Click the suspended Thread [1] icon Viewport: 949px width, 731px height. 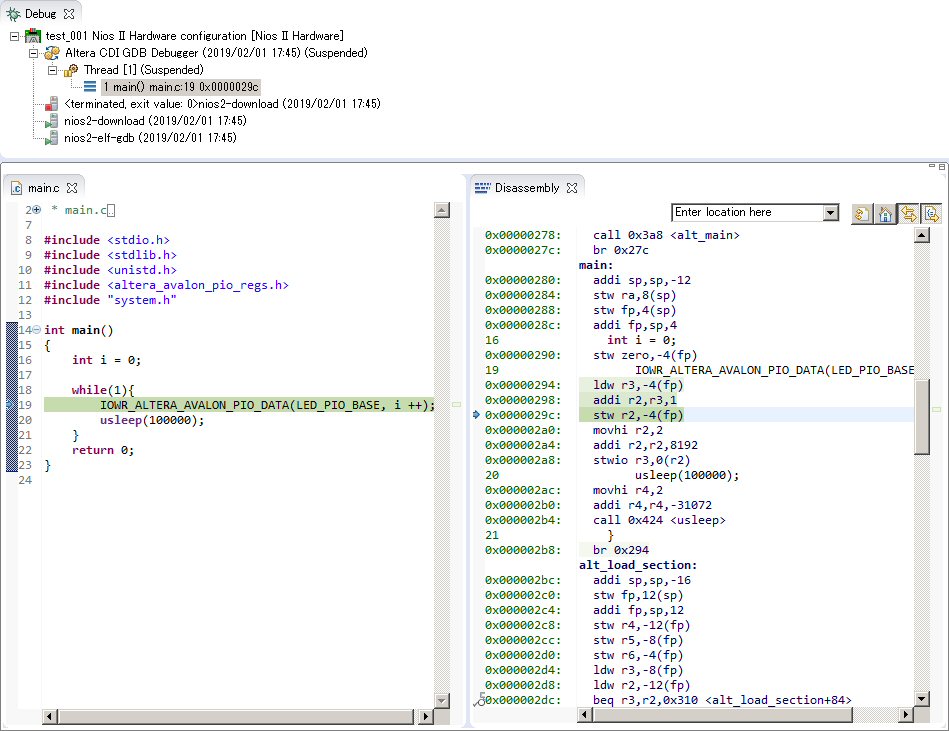coord(69,69)
